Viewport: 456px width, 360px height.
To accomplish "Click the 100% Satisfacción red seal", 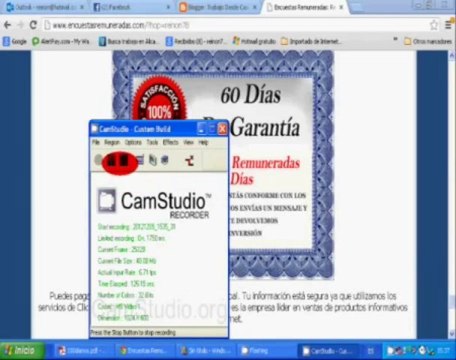I will pos(159,99).
